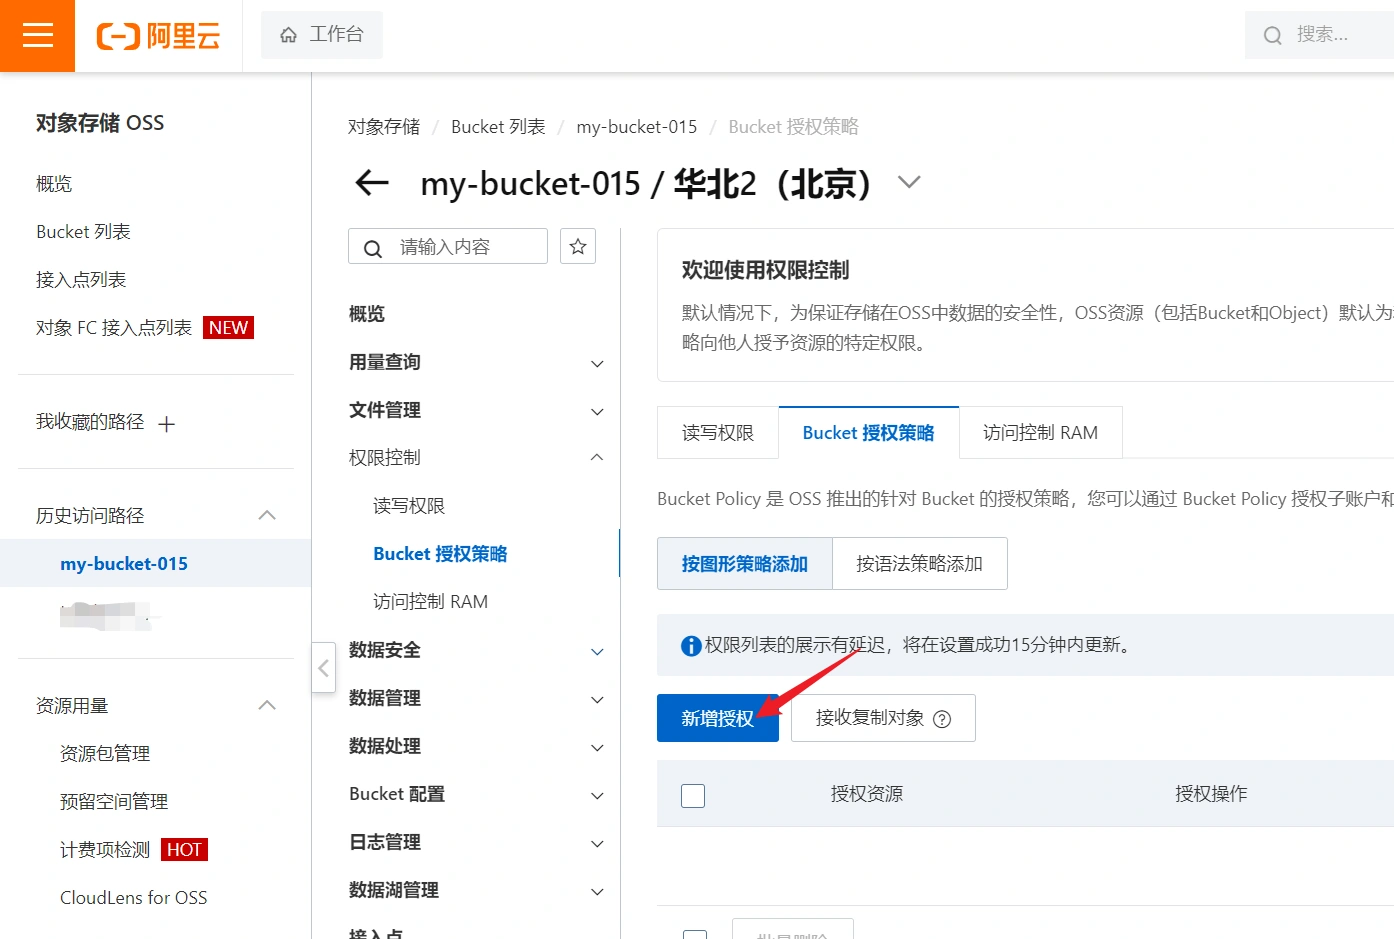Collapse the 历史访问路径 section
This screenshot has width=1394, height=939.
pyautogui.click(x=267, y=516)
